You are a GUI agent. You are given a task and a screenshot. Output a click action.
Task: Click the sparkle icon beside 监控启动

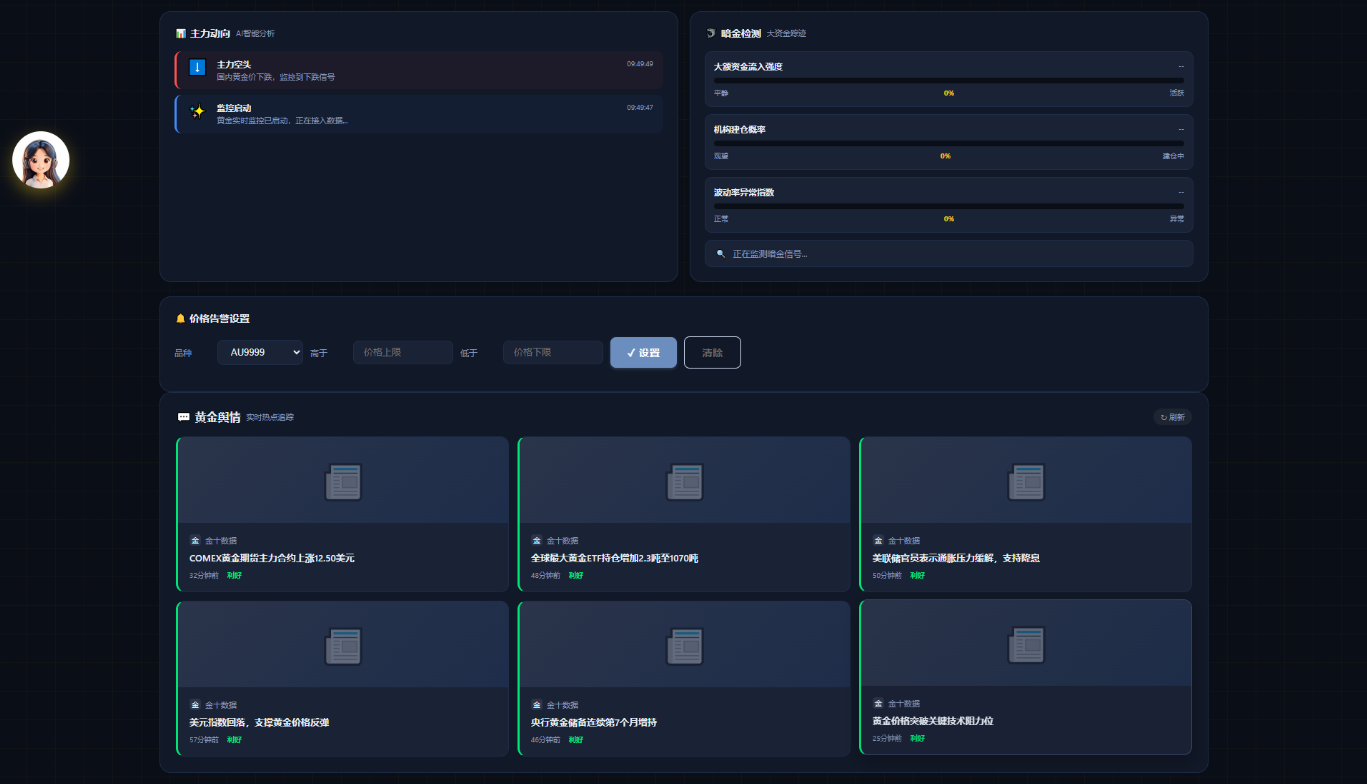point(197,112)
